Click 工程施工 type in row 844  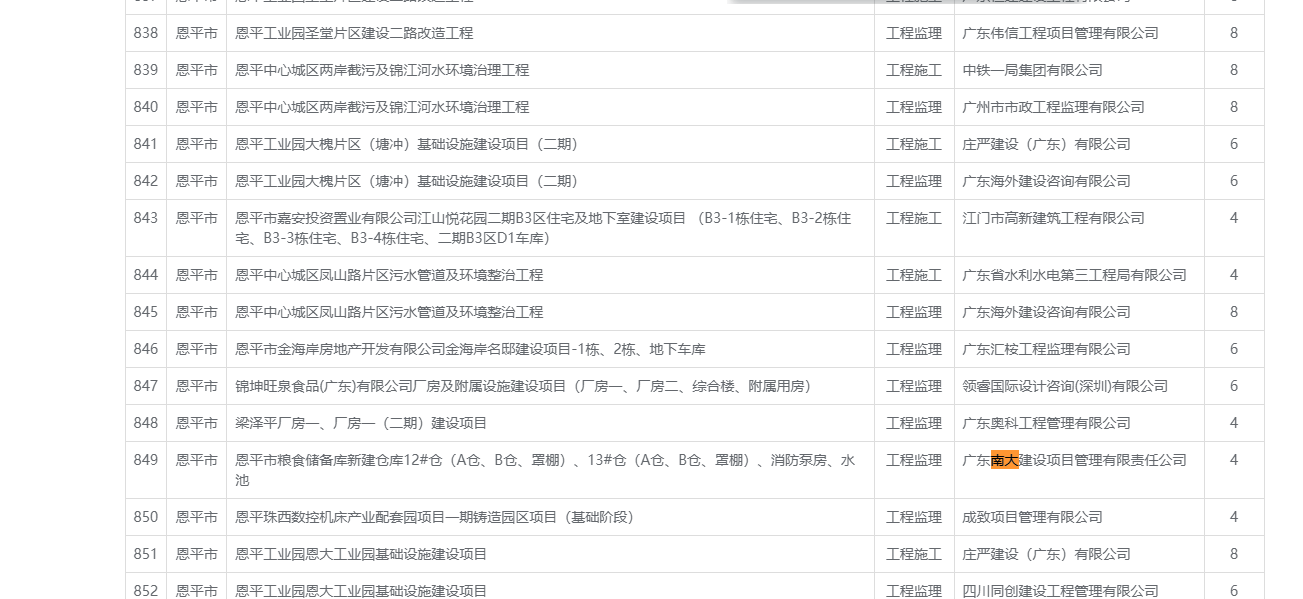click(914, 275)
